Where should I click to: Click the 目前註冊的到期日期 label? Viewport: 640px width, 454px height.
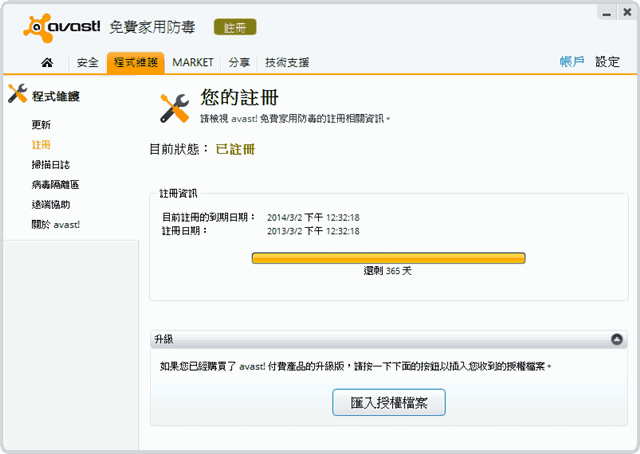tap(209, 217)
